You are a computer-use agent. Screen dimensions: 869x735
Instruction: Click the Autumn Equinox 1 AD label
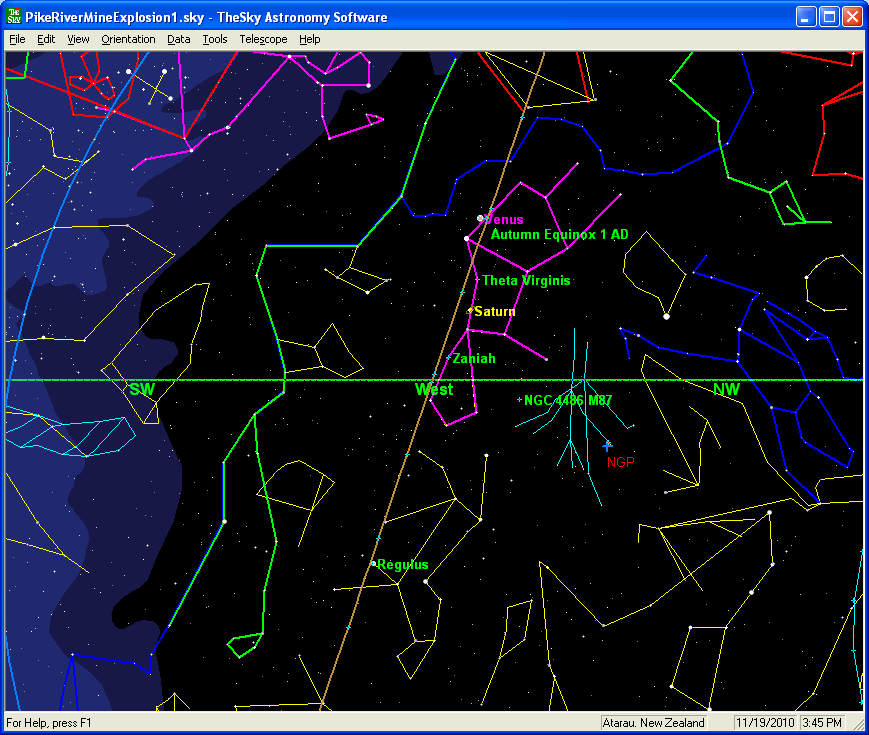pyautogui.click(x=559, y=234)
